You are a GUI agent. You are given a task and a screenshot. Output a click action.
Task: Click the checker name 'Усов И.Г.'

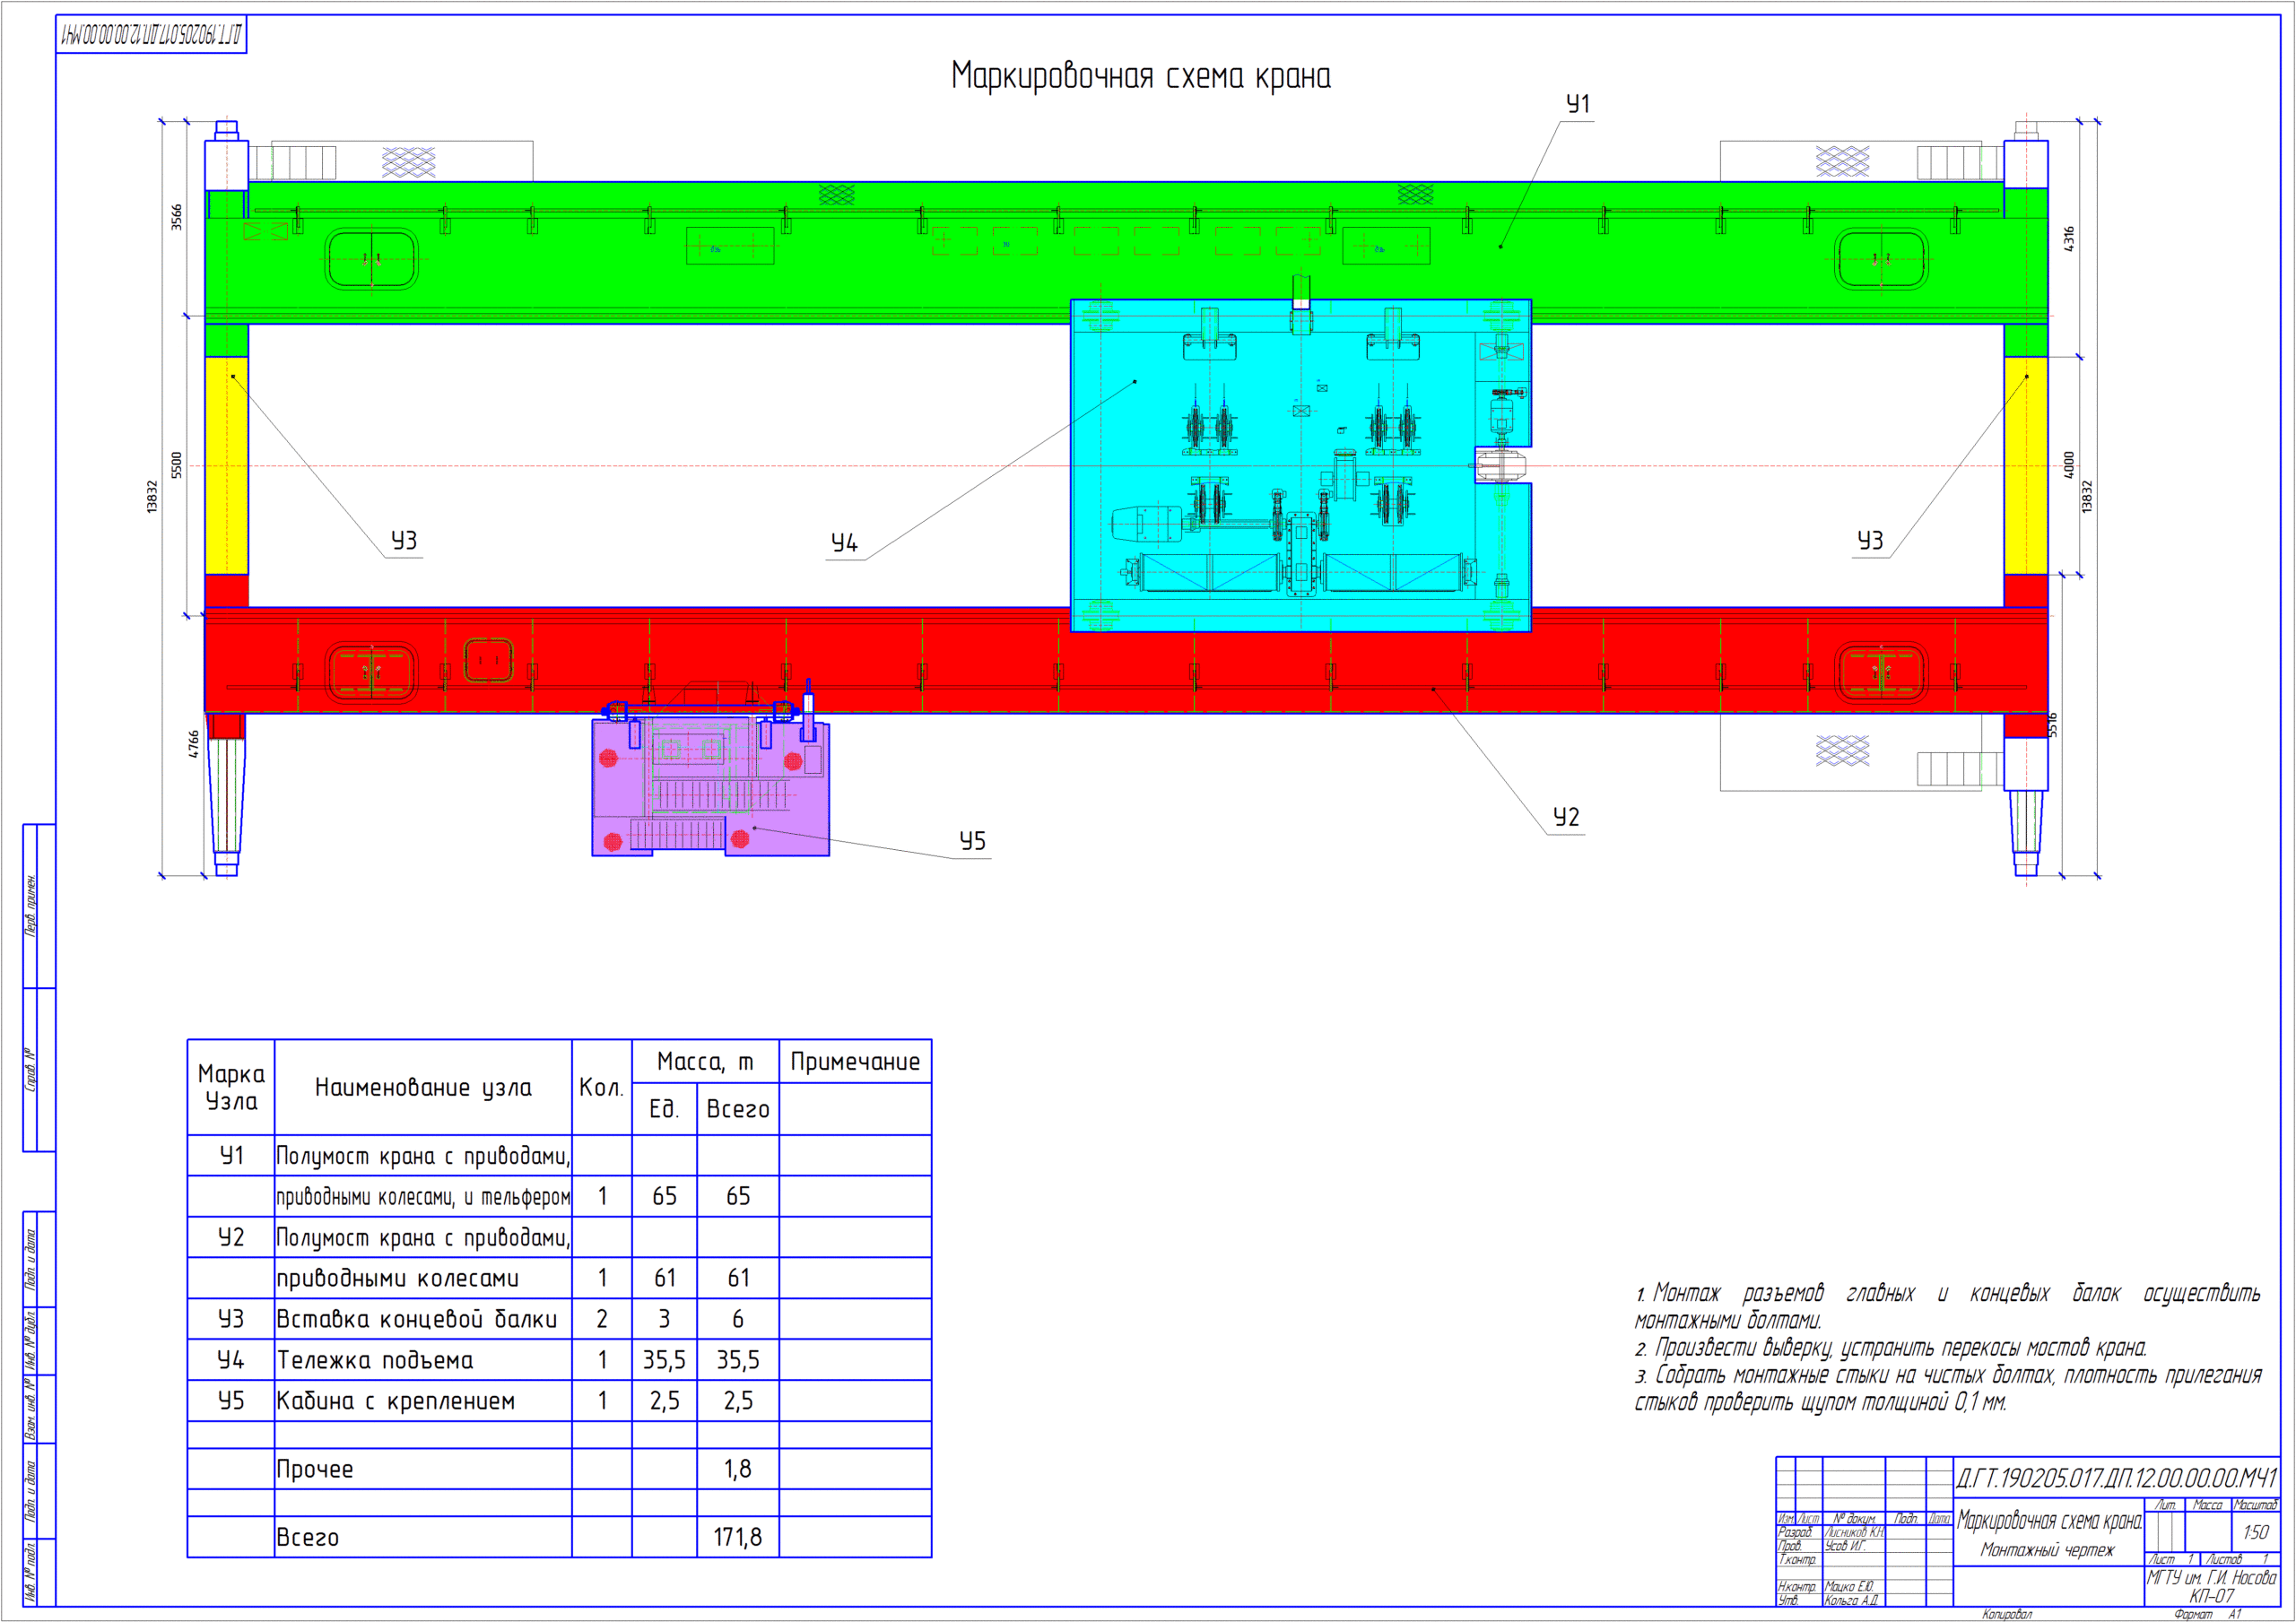point(1846,1546)
